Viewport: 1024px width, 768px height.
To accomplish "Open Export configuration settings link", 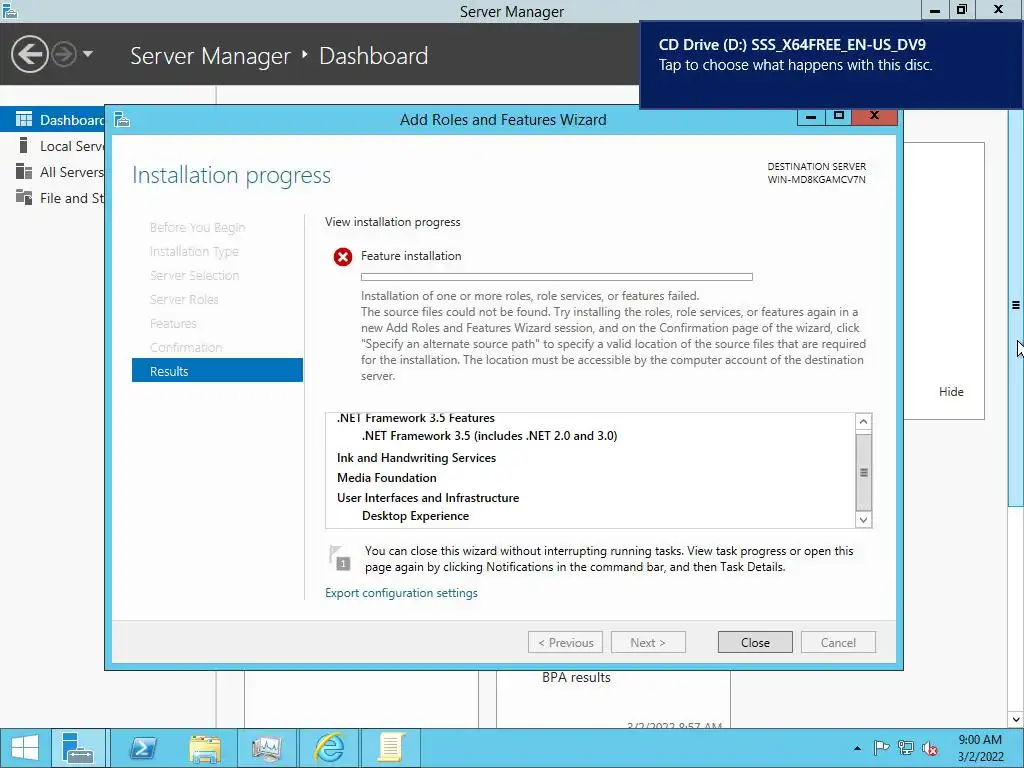I will [x=401, y=593].
